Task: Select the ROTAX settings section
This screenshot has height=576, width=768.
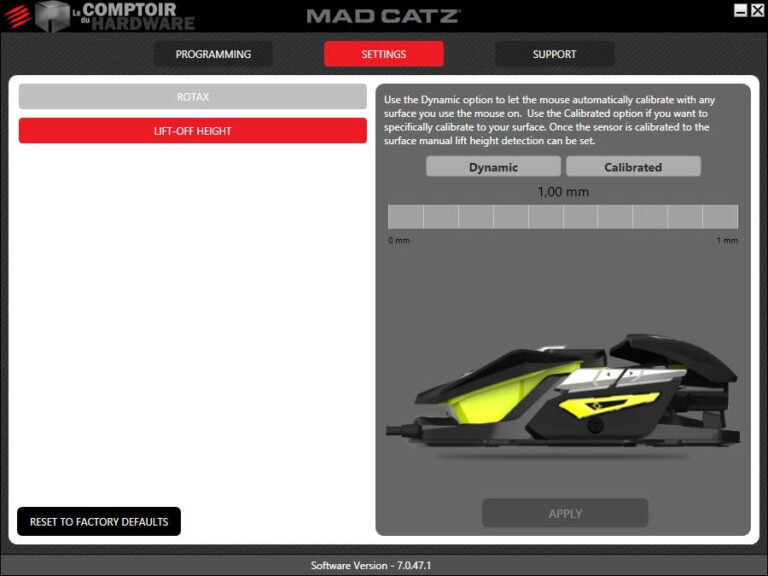Action: (193, 97)
